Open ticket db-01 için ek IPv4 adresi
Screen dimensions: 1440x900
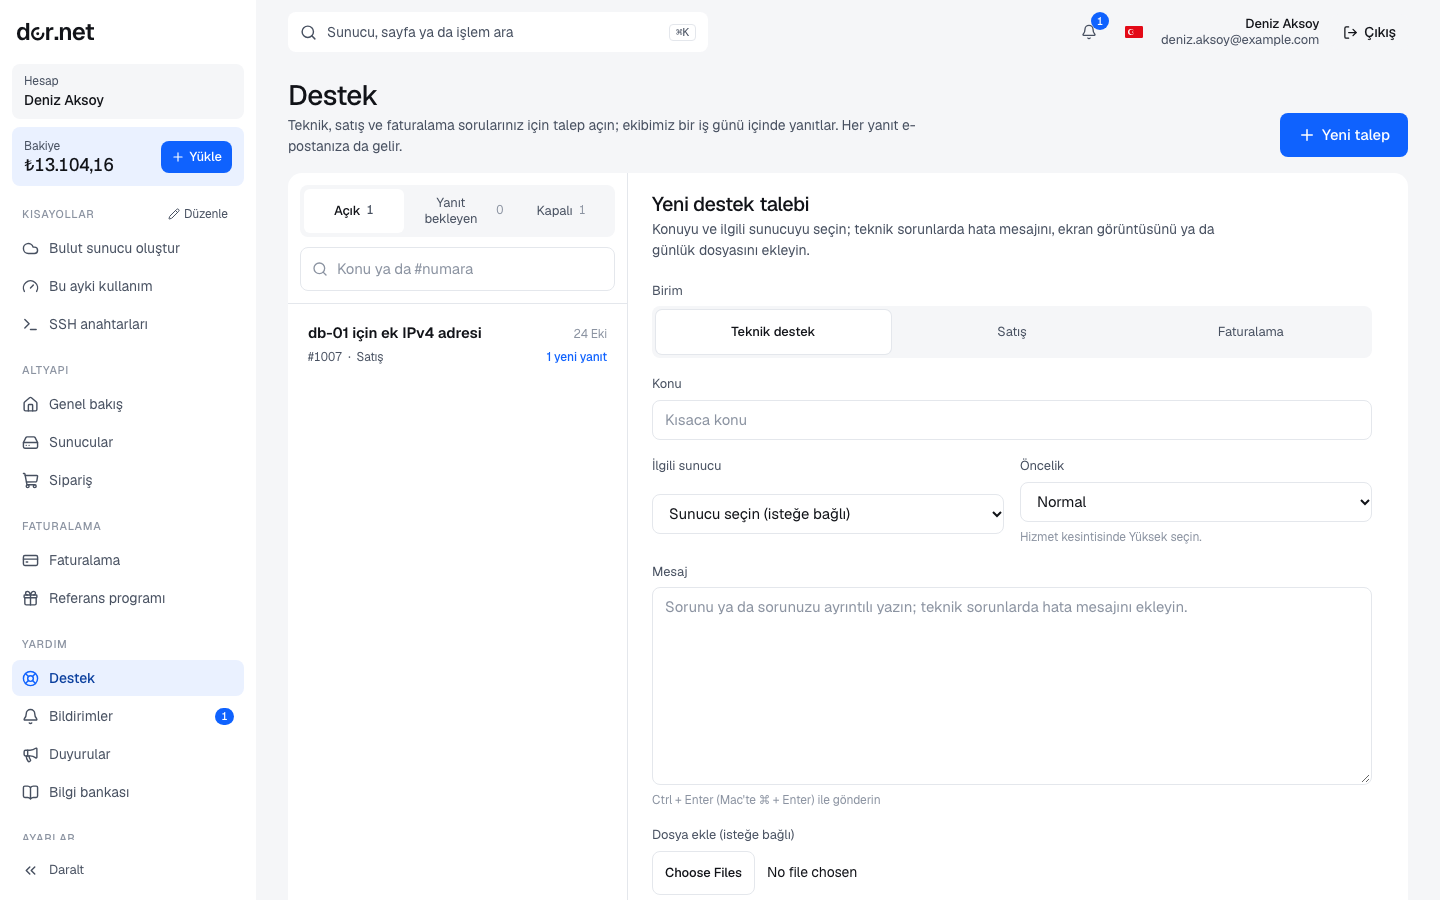(x=457, y=344)
